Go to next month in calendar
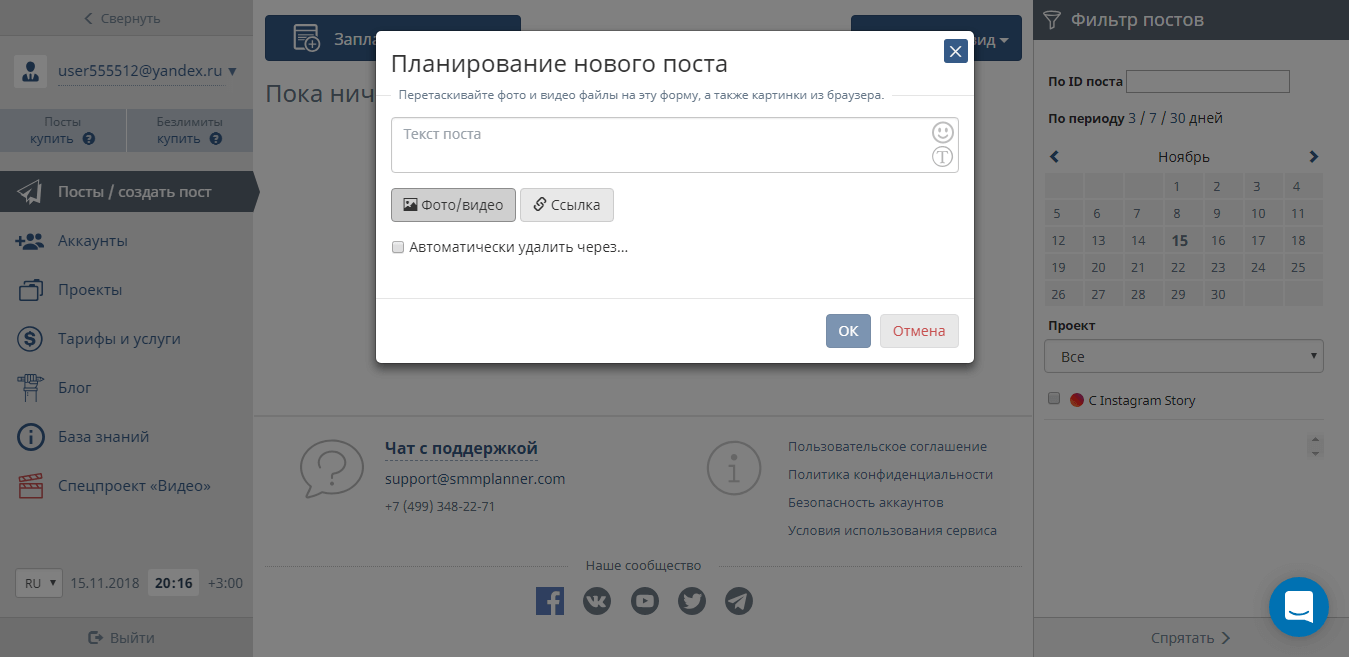Screen dimensions: 1349x657 click(1313, 157)
